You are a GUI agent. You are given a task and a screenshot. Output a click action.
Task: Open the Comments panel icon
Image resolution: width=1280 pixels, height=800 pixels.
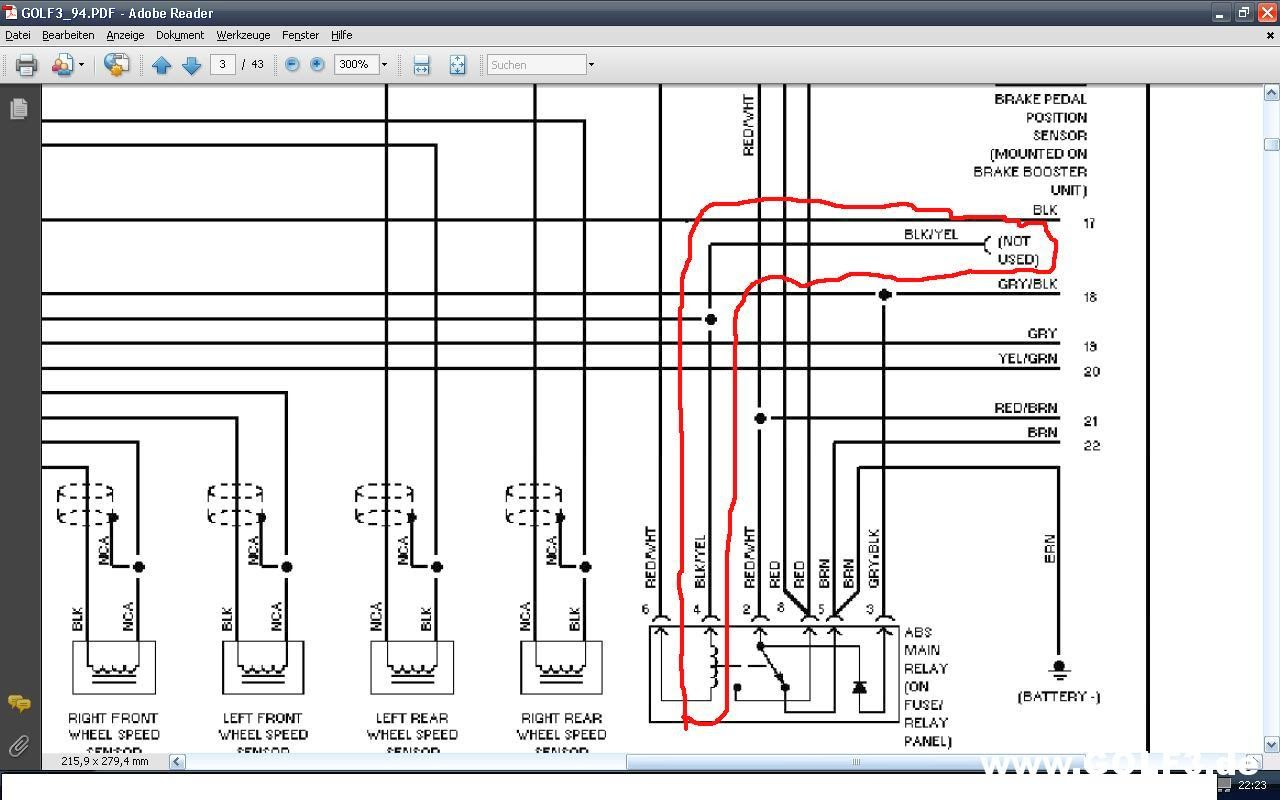pyautogui.click(x=19, y=703)
